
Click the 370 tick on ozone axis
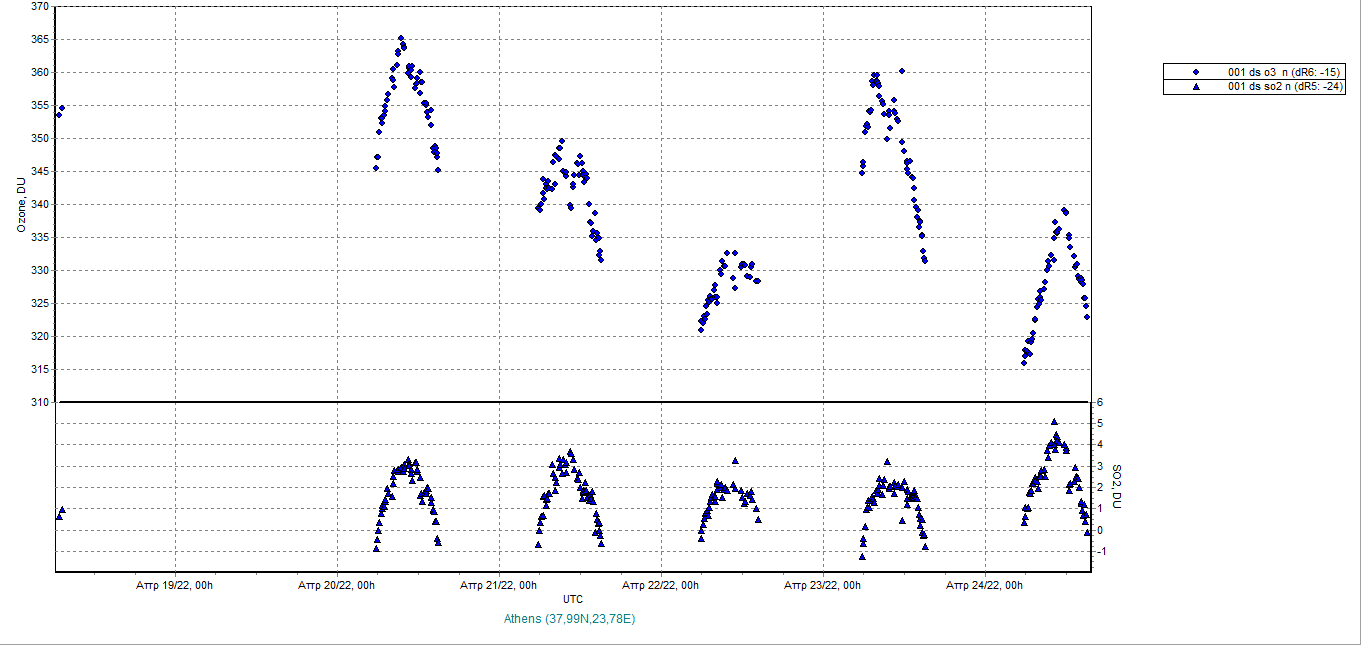pos(40,7)
